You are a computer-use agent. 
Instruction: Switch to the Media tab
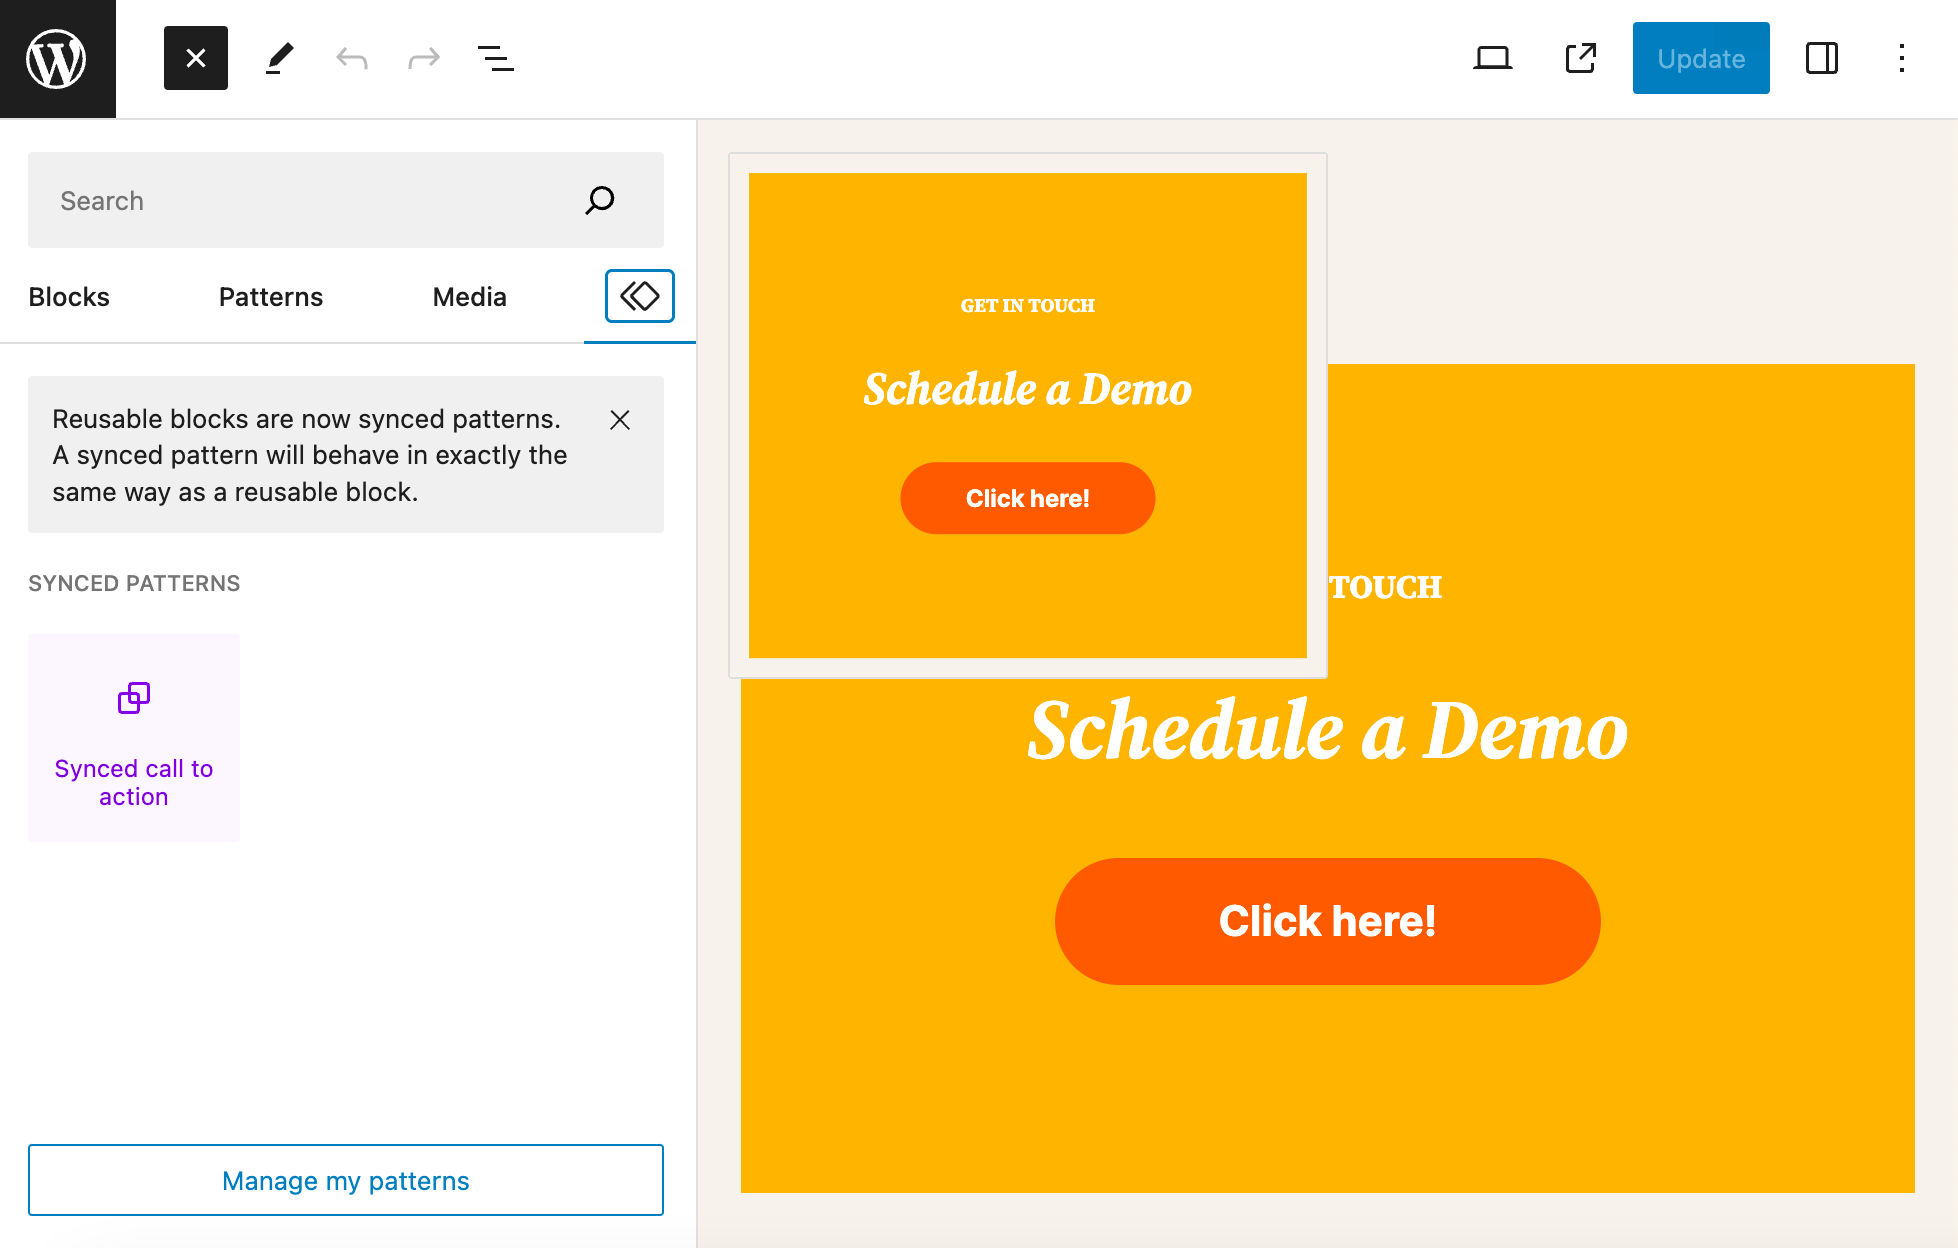tap(468, 297)
